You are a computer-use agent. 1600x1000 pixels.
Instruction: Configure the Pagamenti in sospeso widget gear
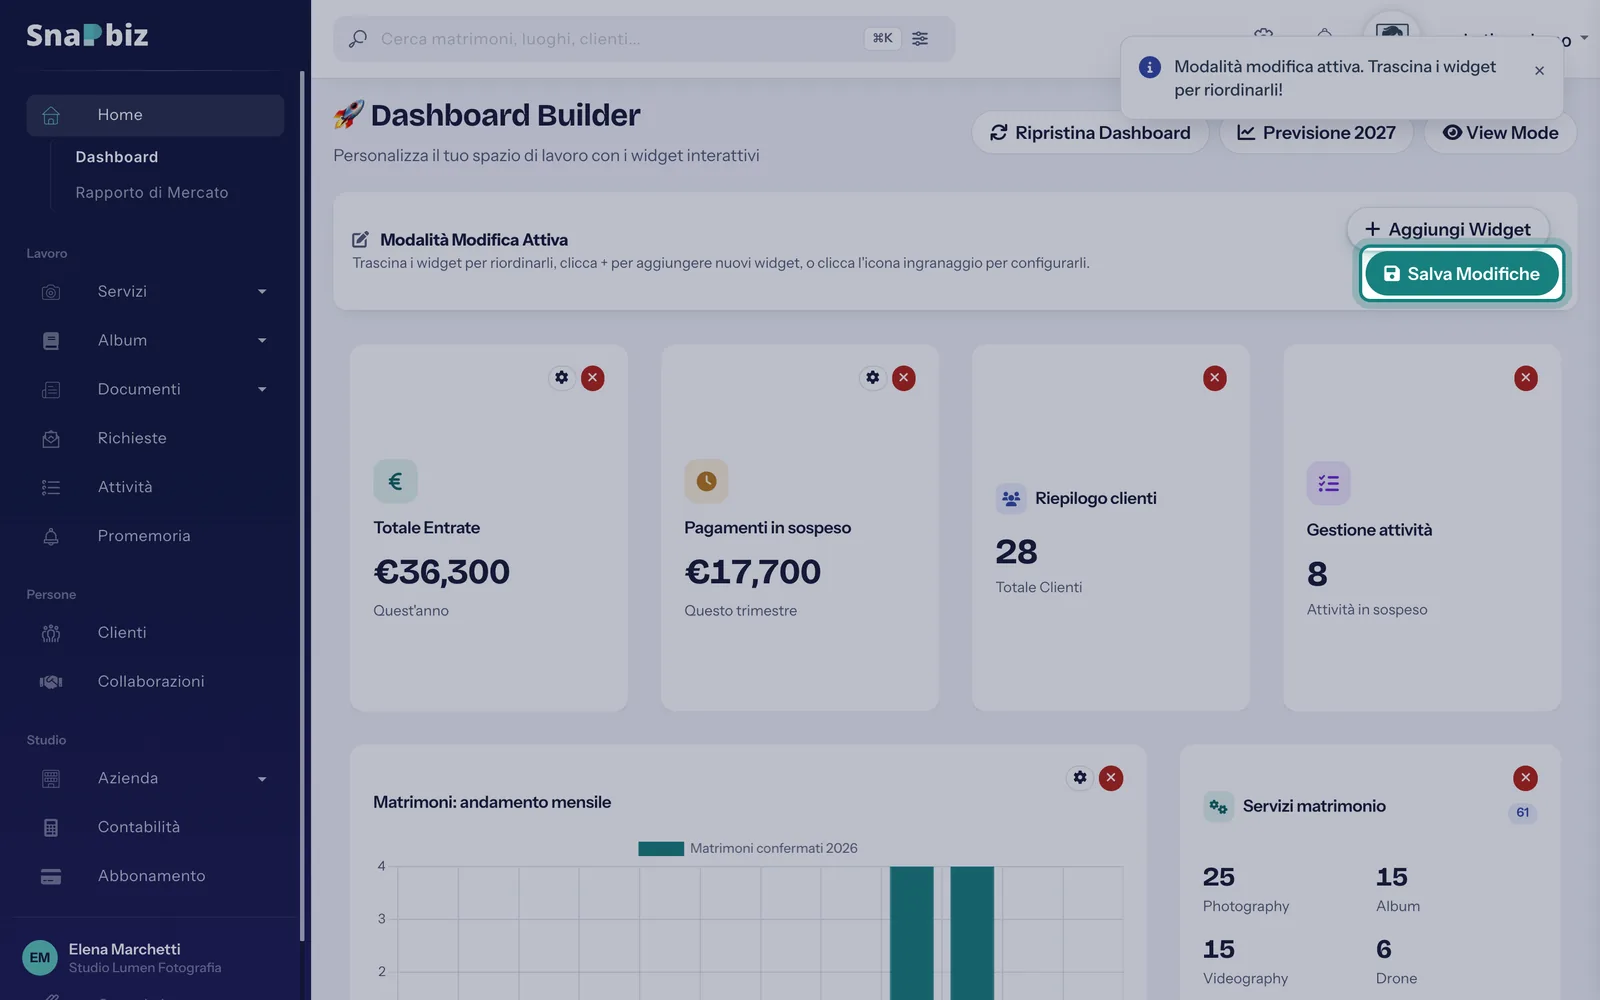[x=873, y=378]
